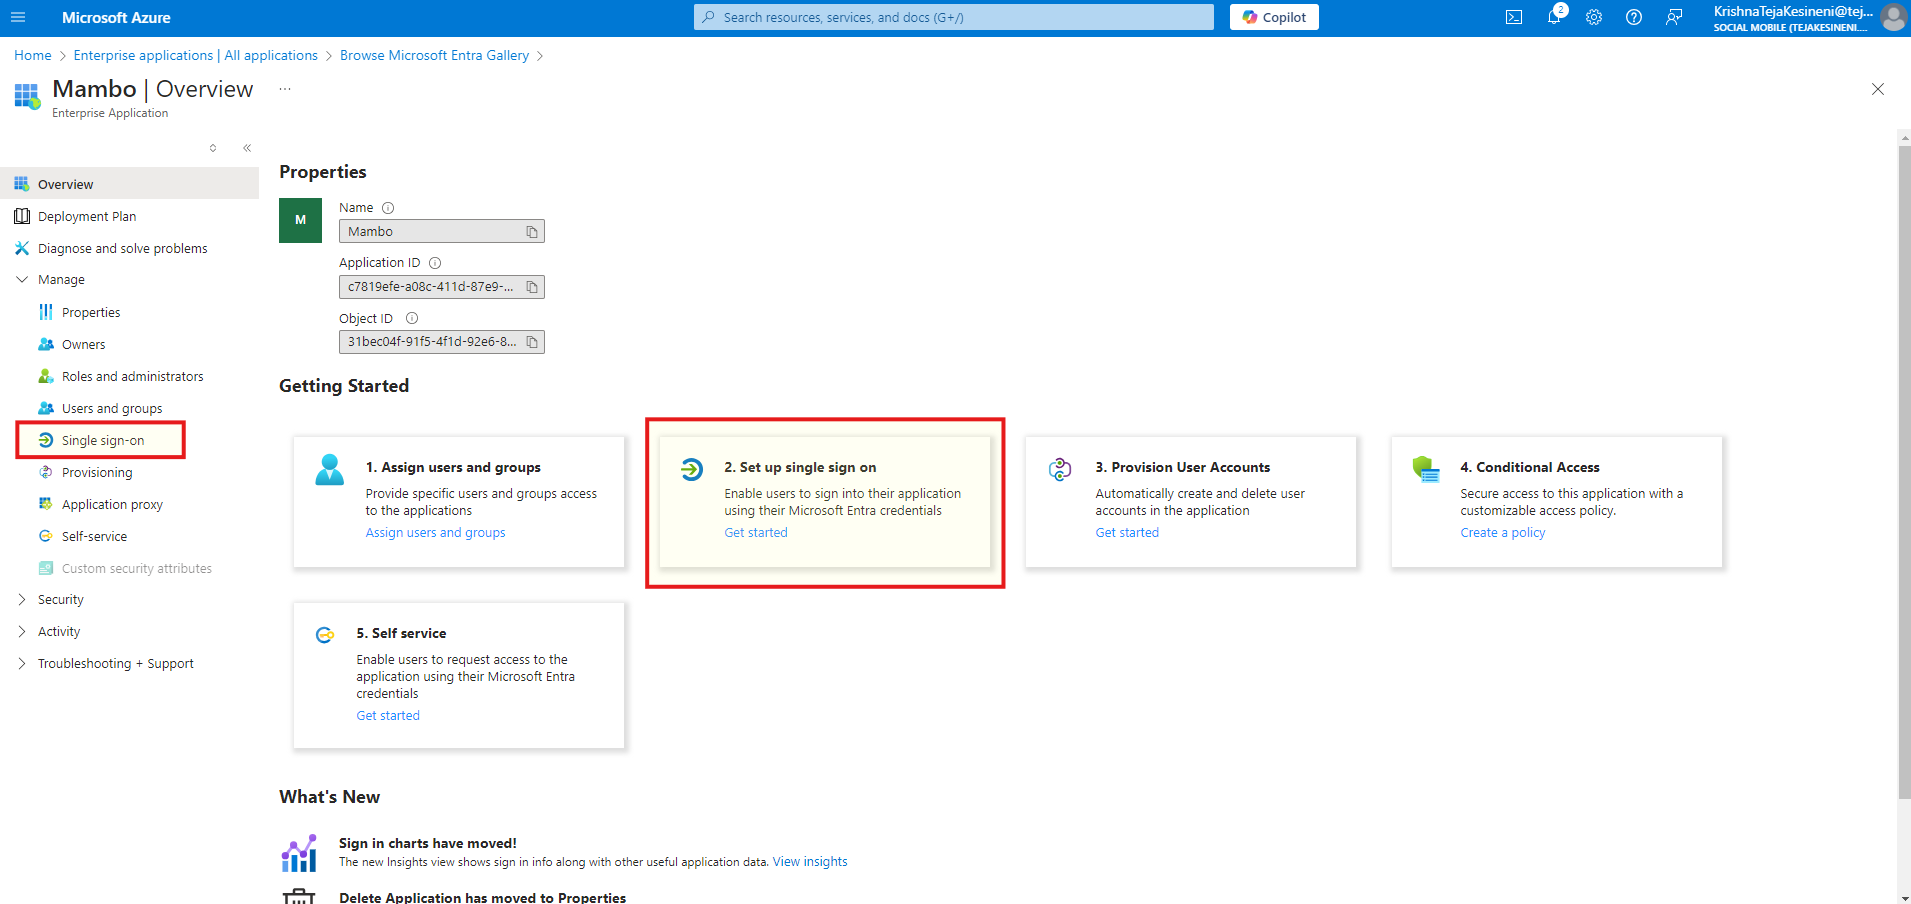Screen dimensions: 1911x904
Task: Copy the Object ID to clipboard
Action: pyautogui.click(x=532, y=342)
